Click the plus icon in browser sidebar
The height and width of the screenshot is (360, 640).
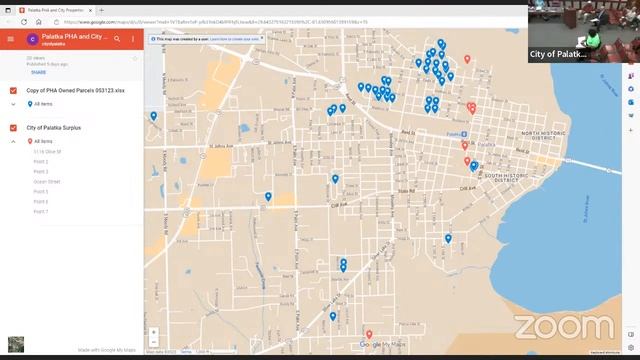click(631, 130)
